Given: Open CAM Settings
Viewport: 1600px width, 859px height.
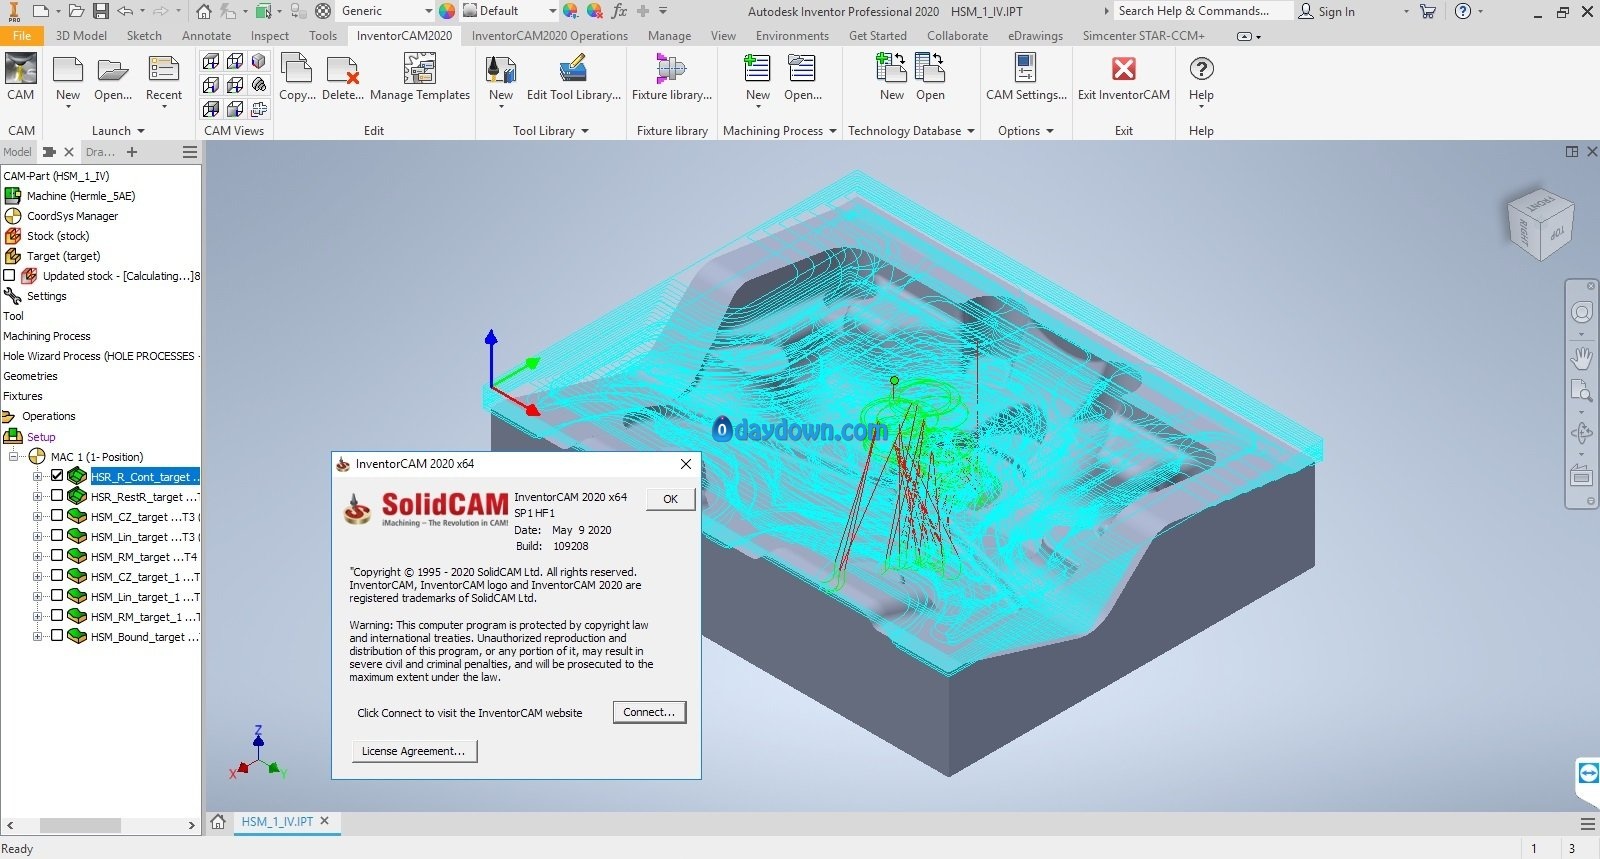Looking at the screenshot, I should 1026,78.
